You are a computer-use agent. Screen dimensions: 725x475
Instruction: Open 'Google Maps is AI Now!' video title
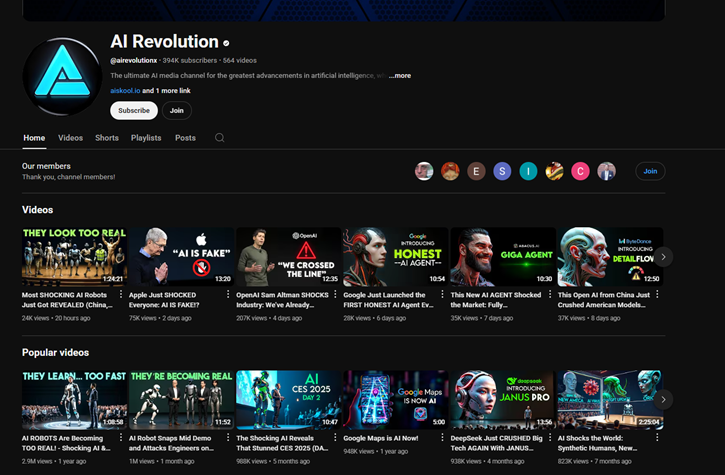[381, 438]
